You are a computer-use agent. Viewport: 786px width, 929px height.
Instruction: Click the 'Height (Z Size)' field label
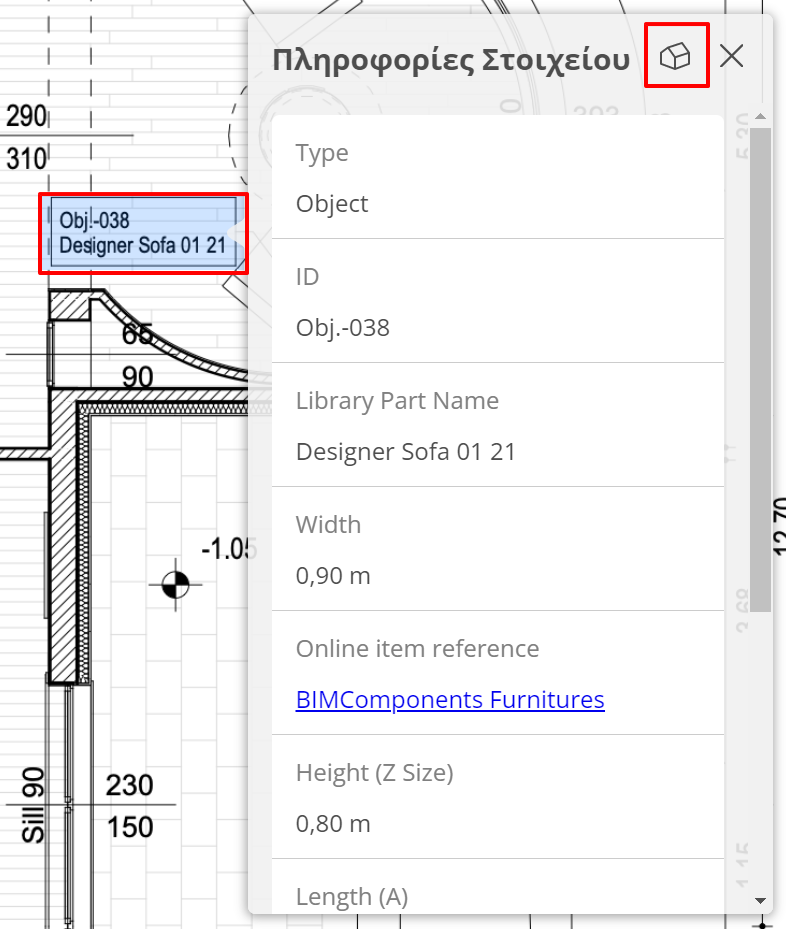pyautogui.click(x=375, y=773)
